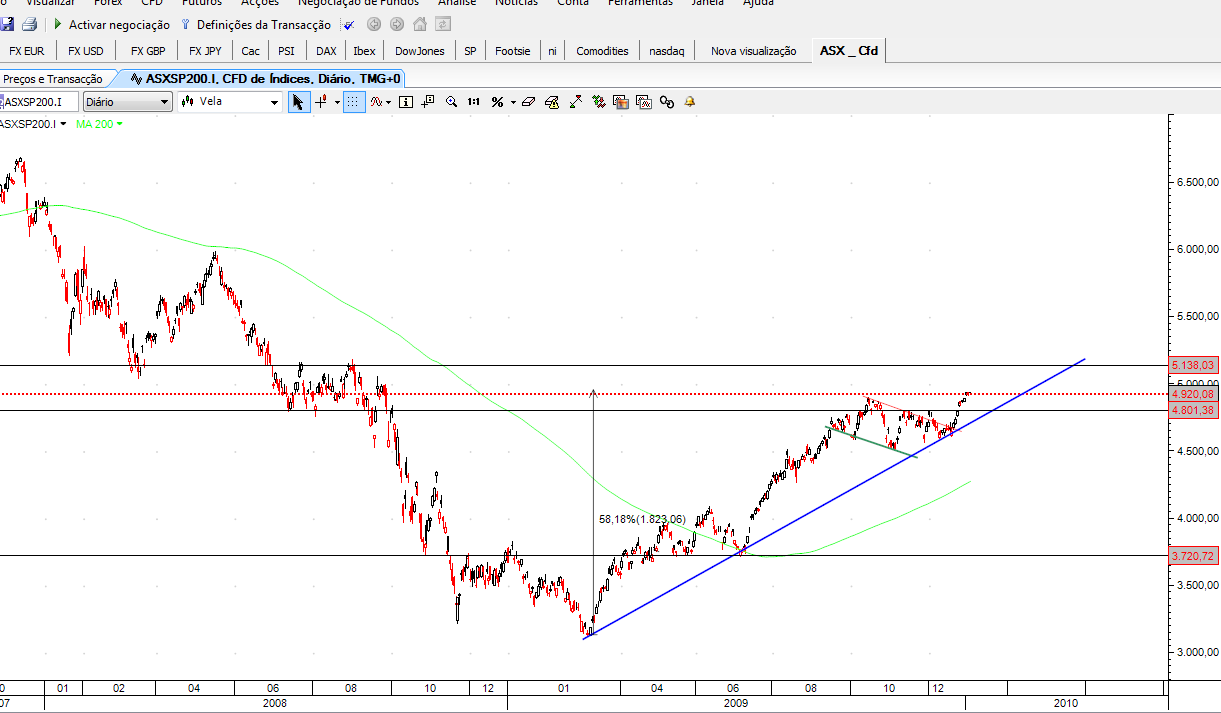
Task: Click the green and red trade markers icon
Action: pos(599,101)
